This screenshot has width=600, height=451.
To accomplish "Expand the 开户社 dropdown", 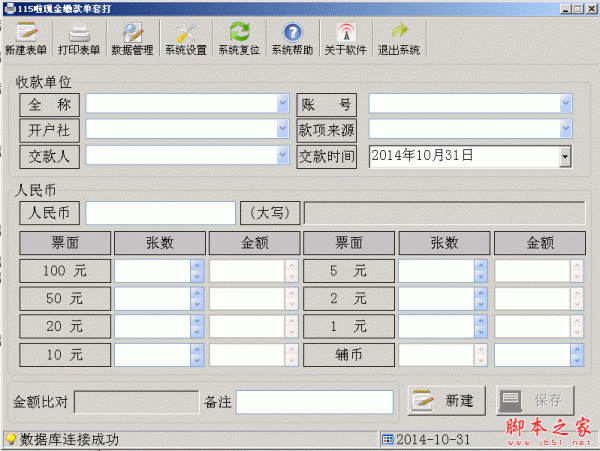I will 283,129.
